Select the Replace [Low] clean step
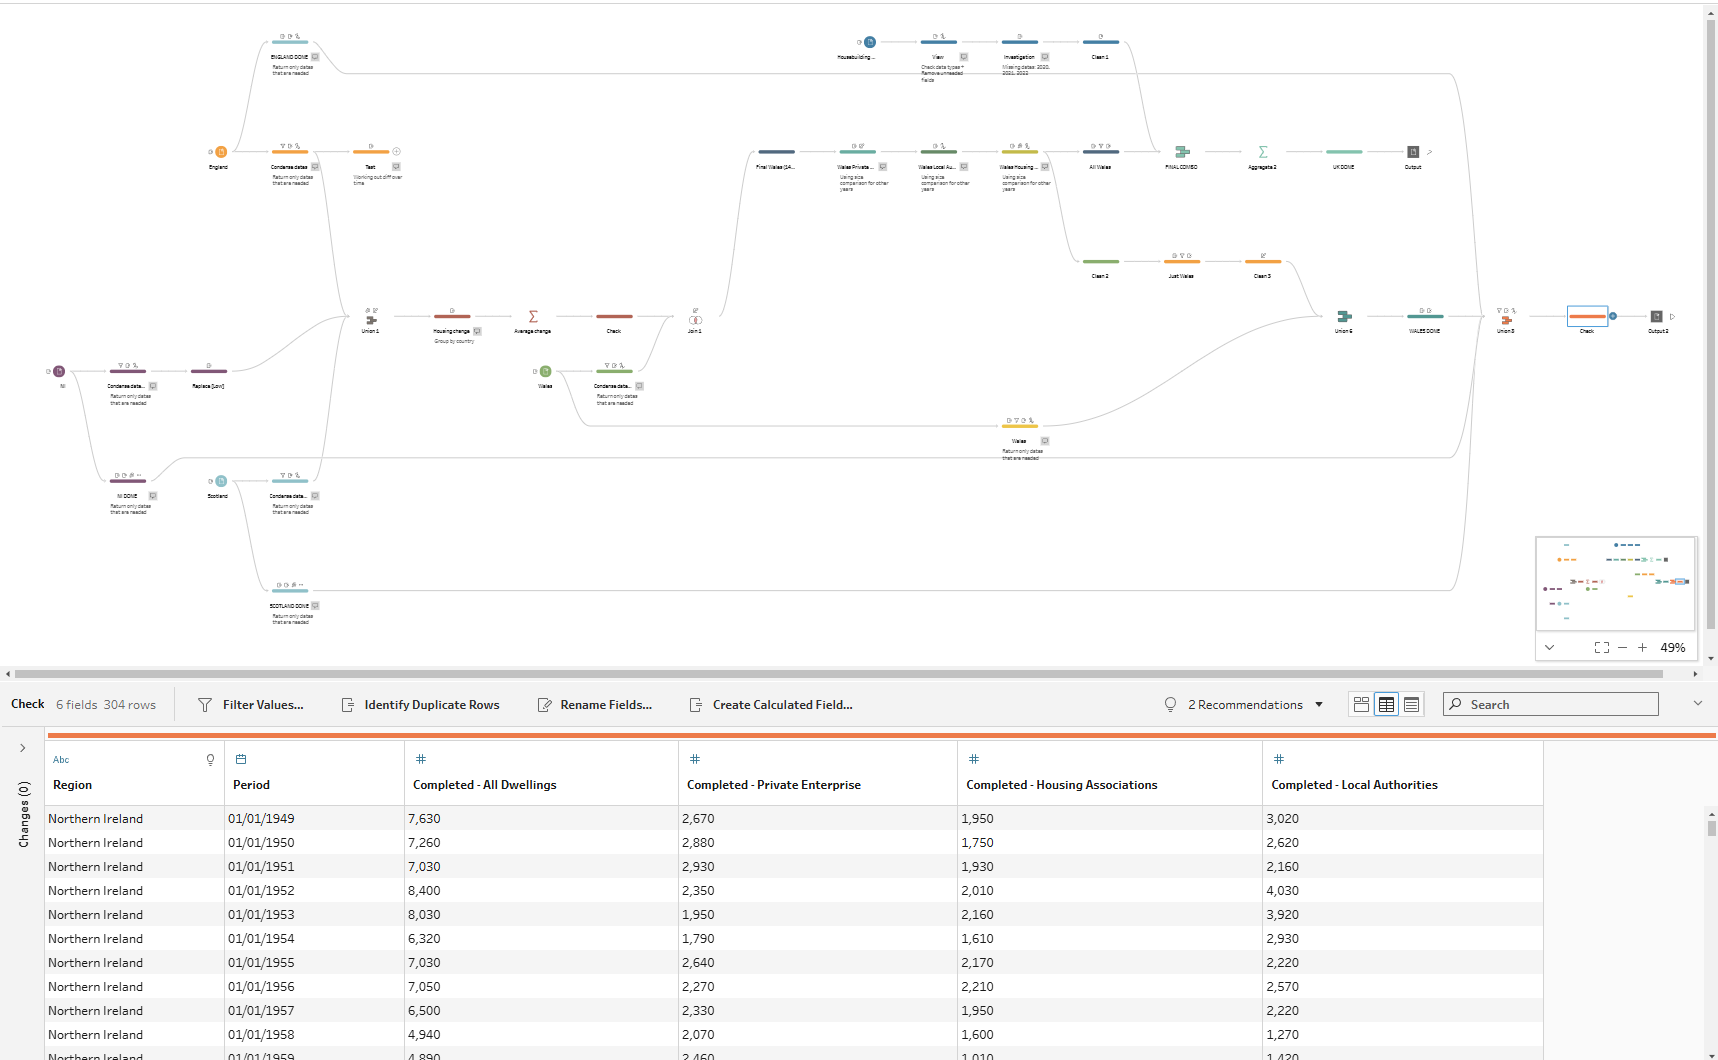 [x=209, y=372]
